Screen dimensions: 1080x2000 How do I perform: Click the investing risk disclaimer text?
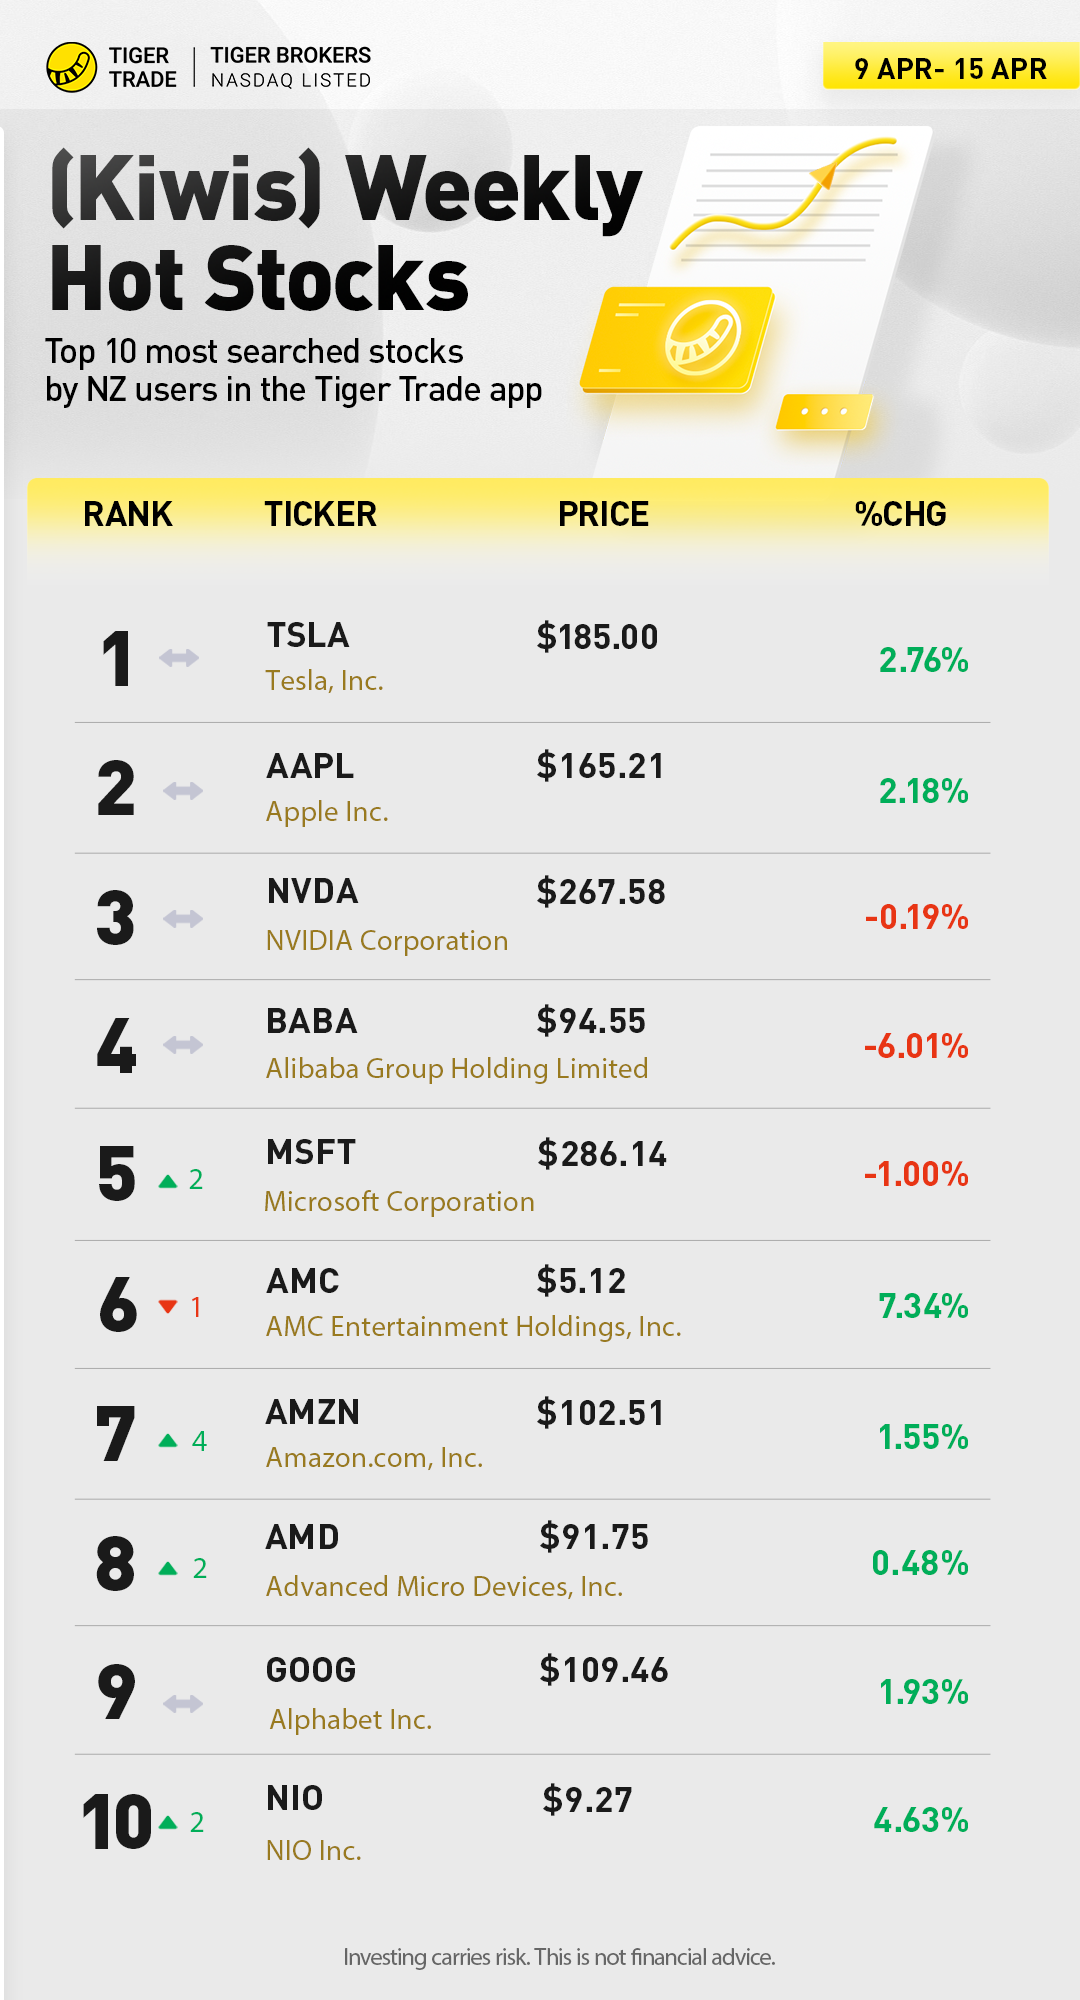point(559,1957)
